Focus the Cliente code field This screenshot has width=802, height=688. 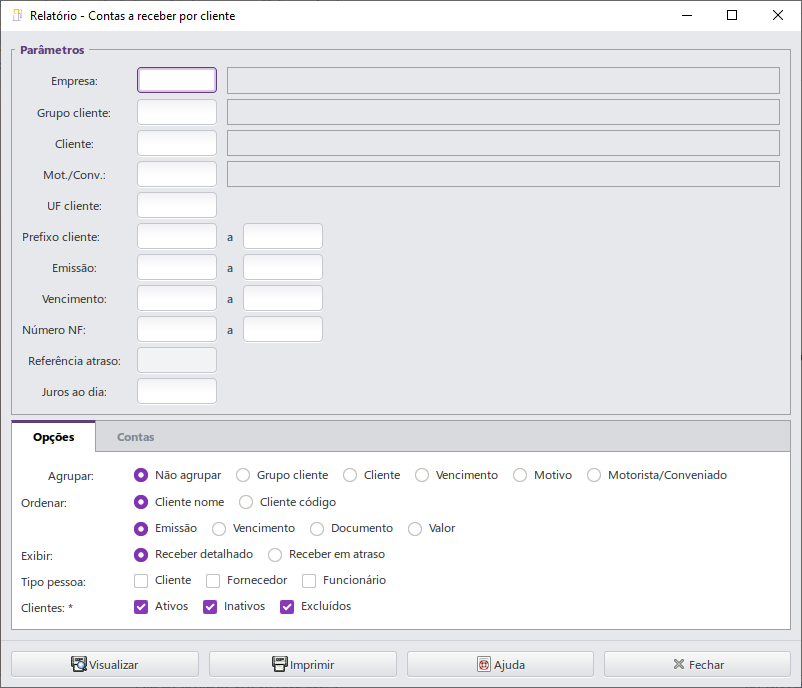coord(177,143)
